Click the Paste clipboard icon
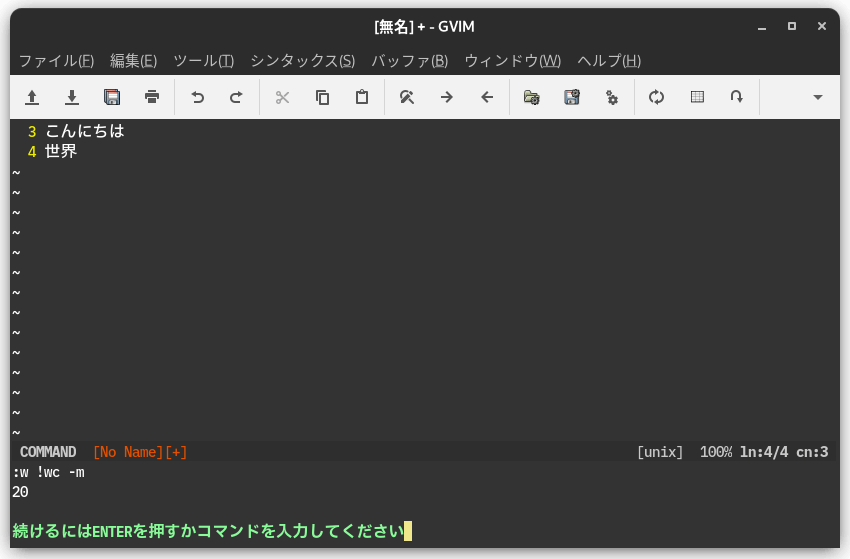Viewport: 850px width, 559px height. pos(362,97)
